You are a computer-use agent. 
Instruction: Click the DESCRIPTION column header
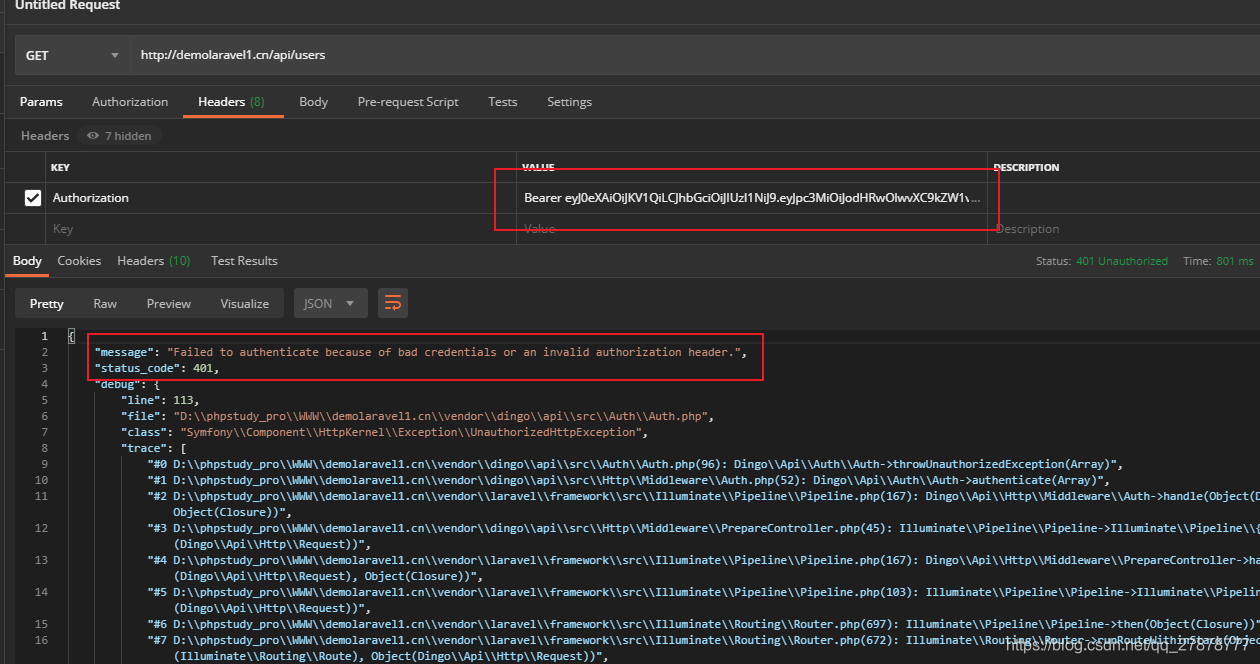point(1027,168)
